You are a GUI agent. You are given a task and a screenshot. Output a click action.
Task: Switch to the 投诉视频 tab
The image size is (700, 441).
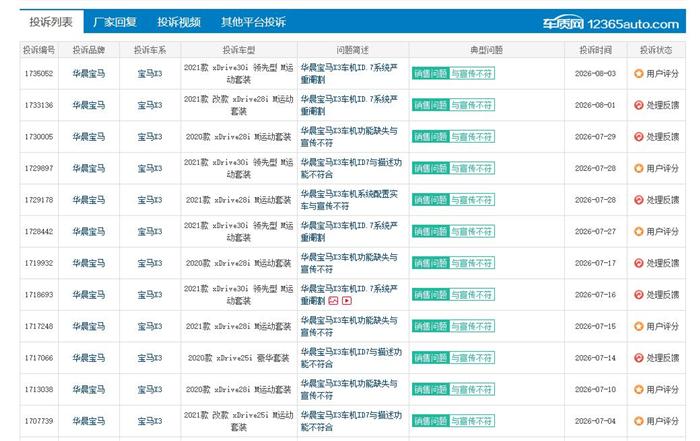[x=179, y=22]
